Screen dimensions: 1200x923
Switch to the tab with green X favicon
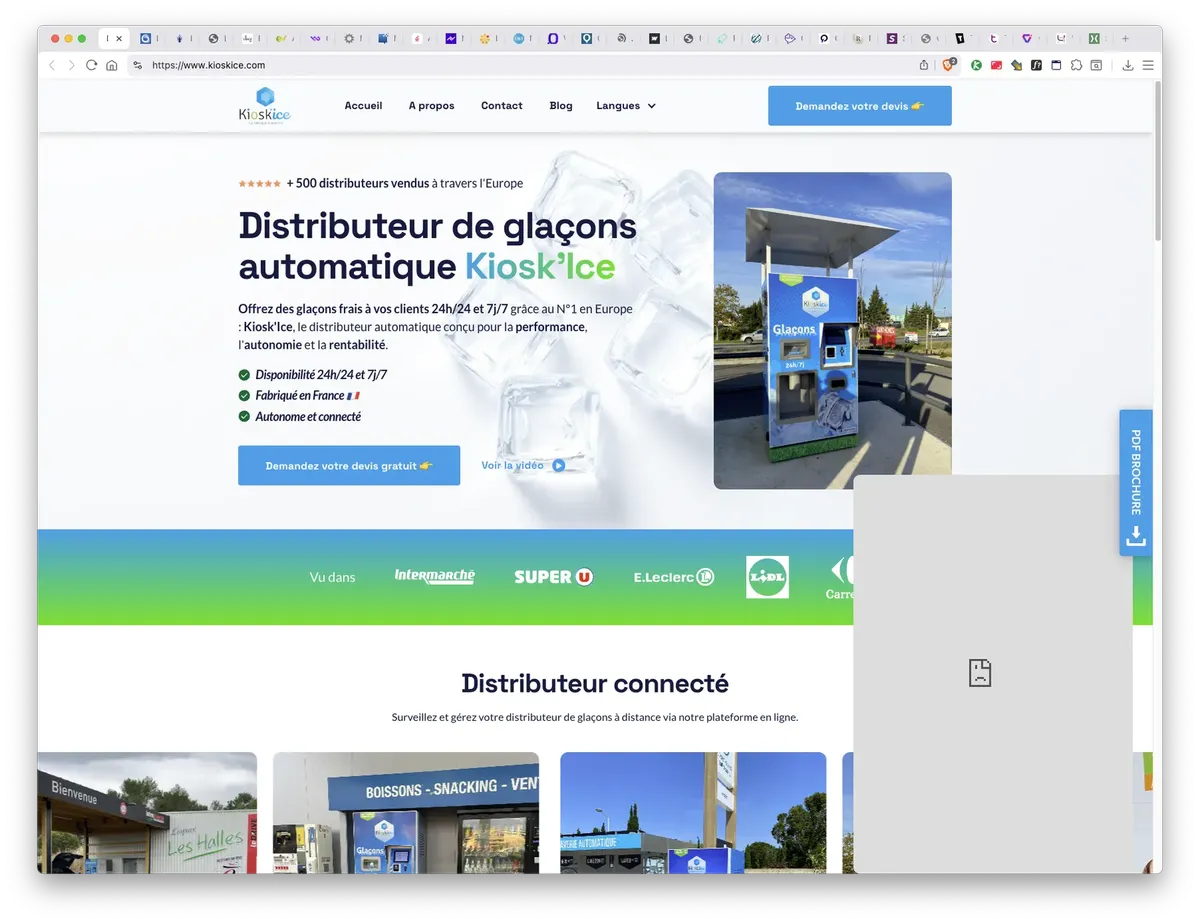(x=1095, y=38)
